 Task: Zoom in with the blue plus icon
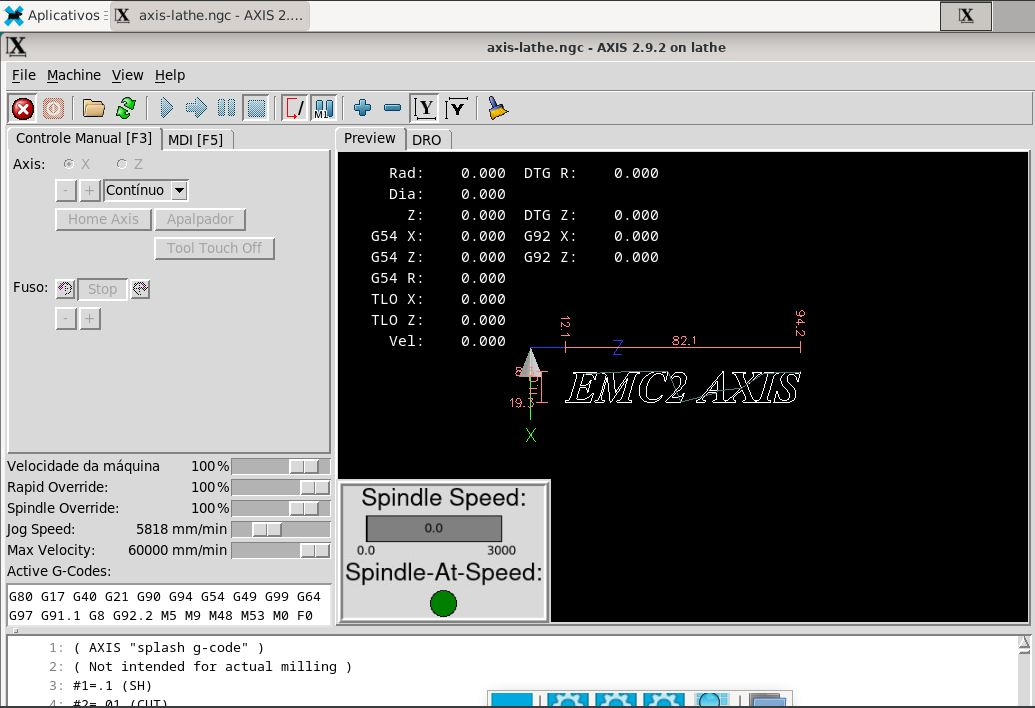(362, 108)
